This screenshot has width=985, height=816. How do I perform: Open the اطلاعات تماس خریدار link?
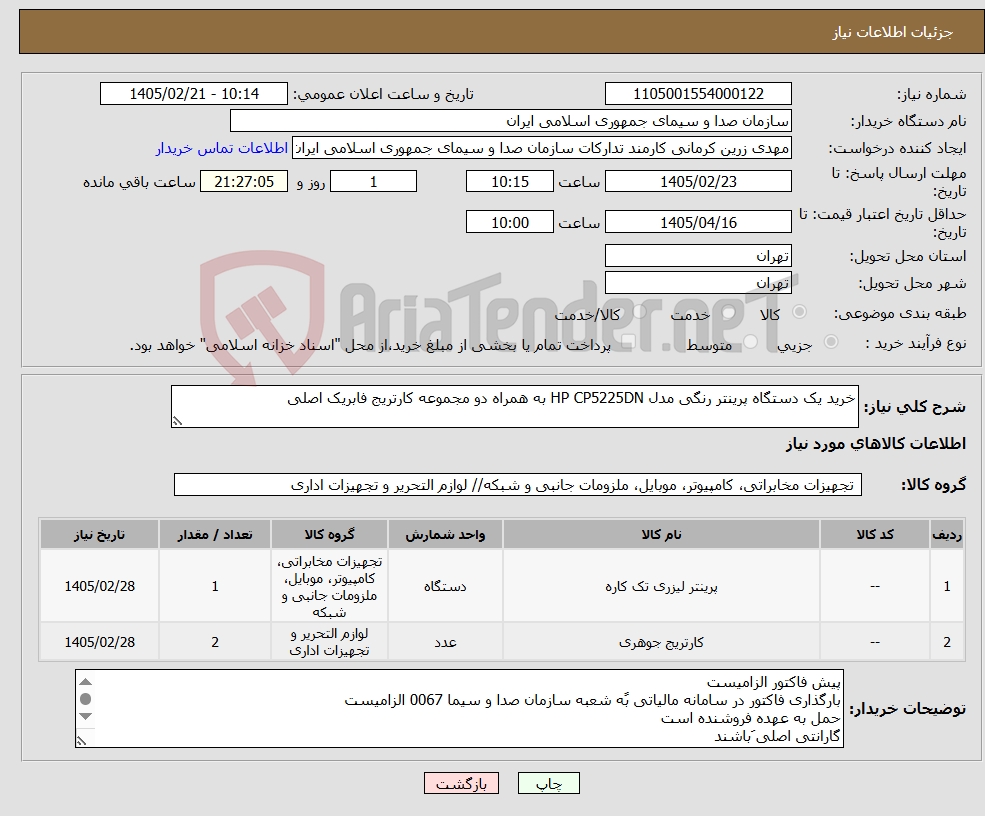point(222,148)
